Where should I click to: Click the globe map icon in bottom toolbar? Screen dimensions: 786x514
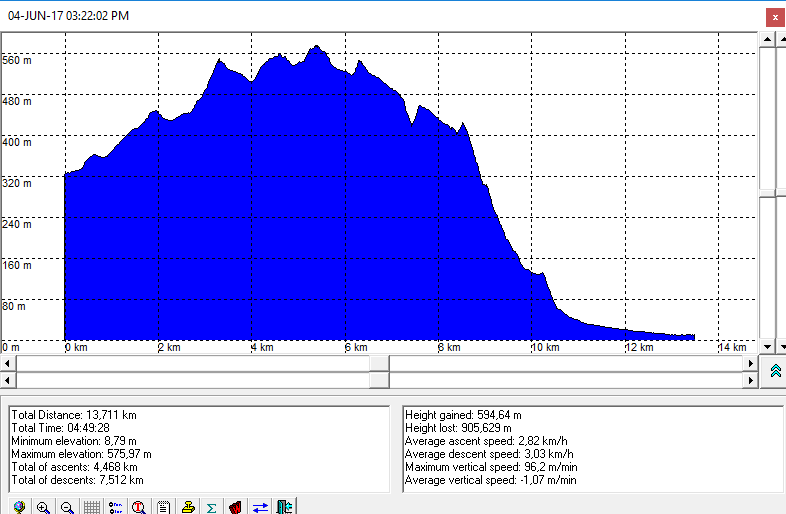tap(19, 507)
